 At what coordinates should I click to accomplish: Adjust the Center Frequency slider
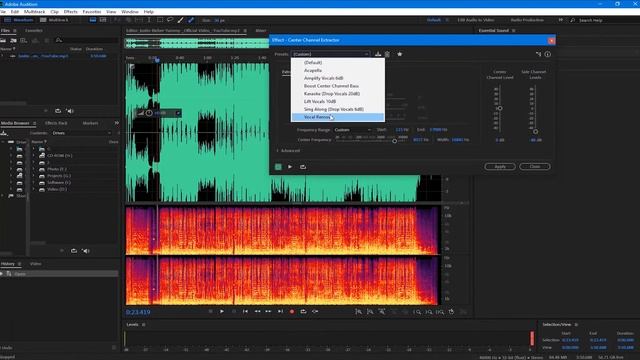coord(394,141)
